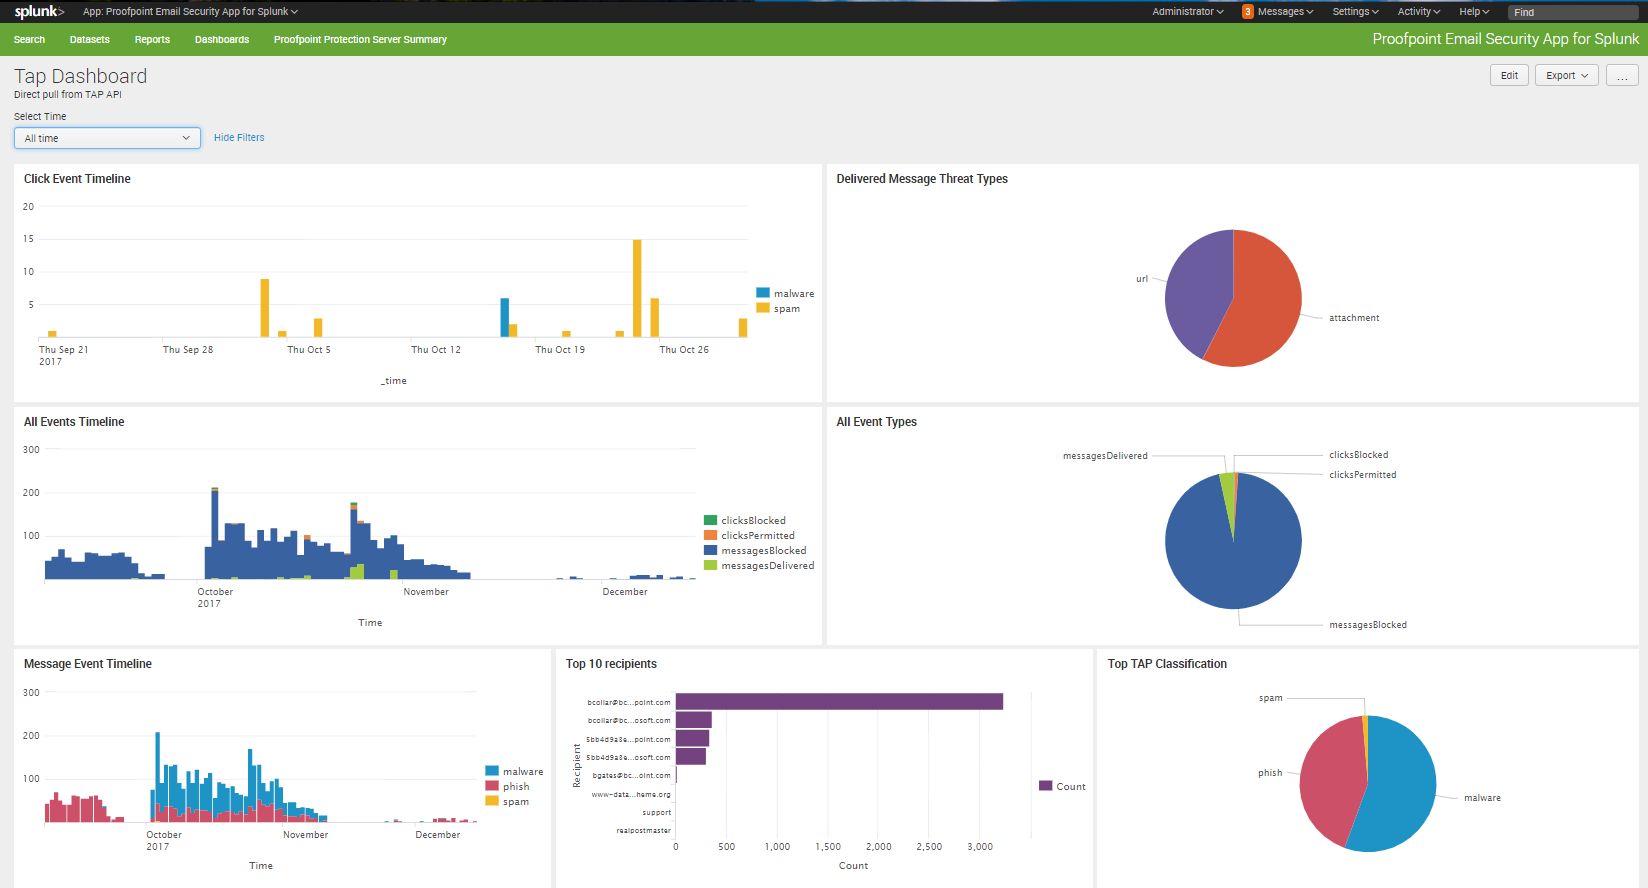Click the orange messages count badge

(1248, 12)
